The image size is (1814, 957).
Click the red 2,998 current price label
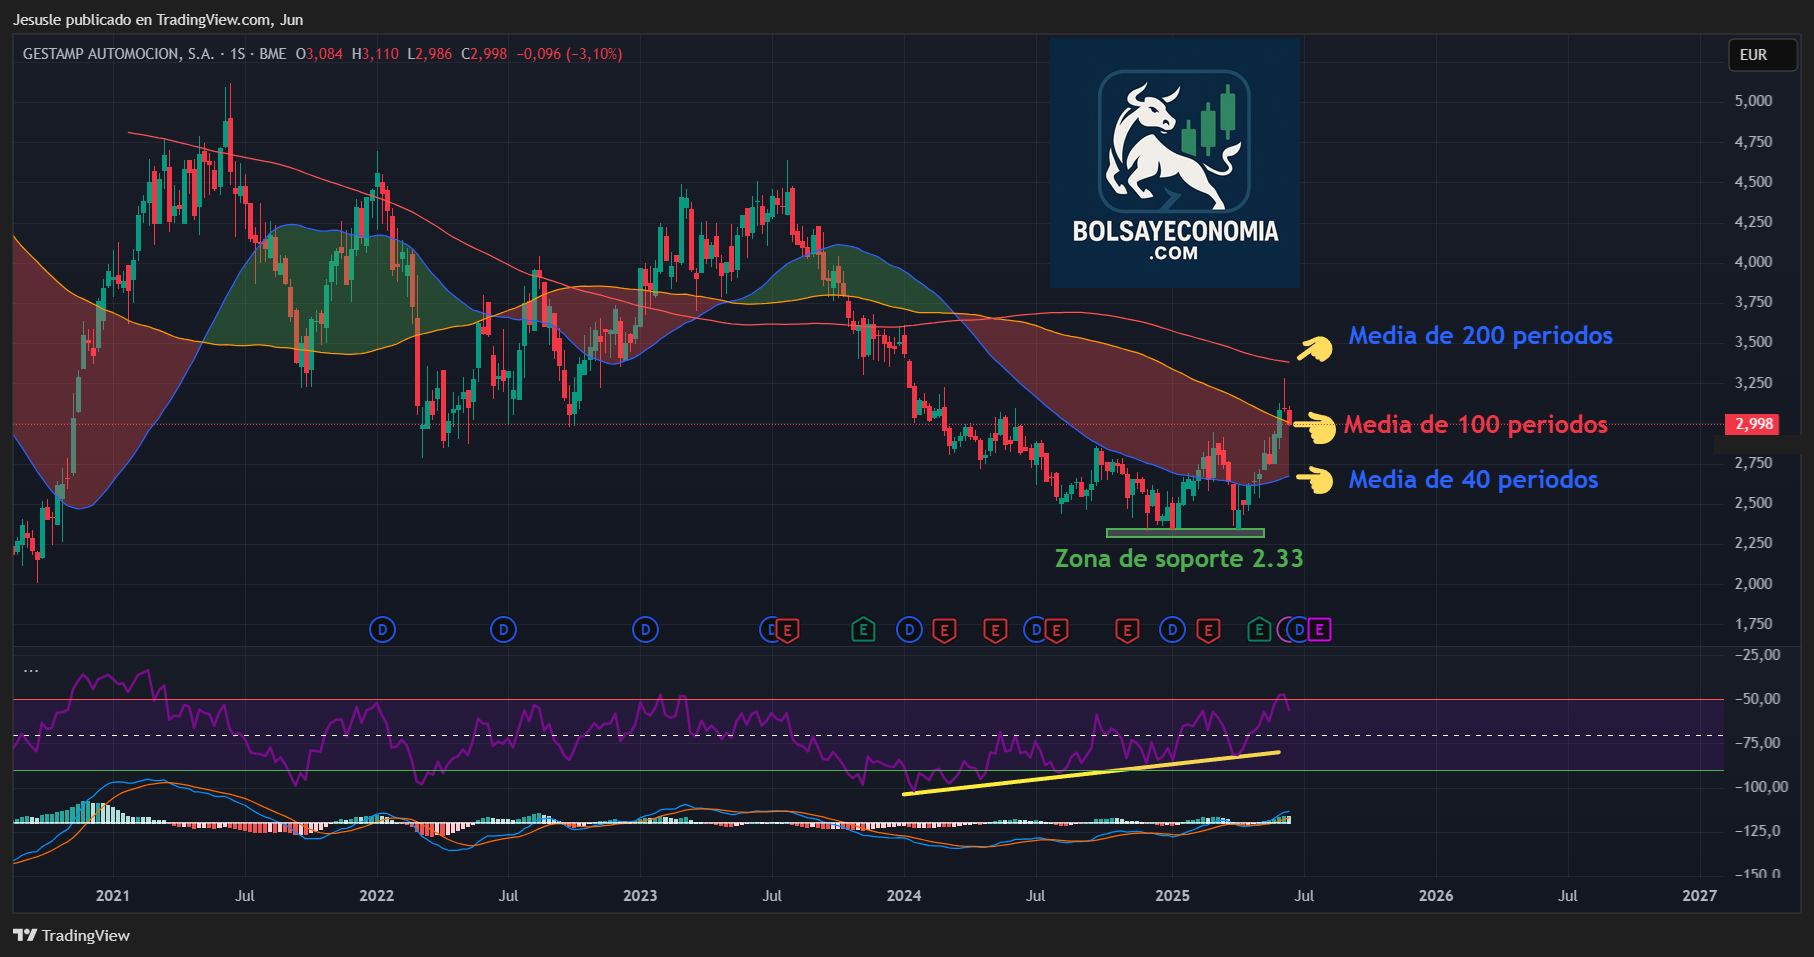1753,424
